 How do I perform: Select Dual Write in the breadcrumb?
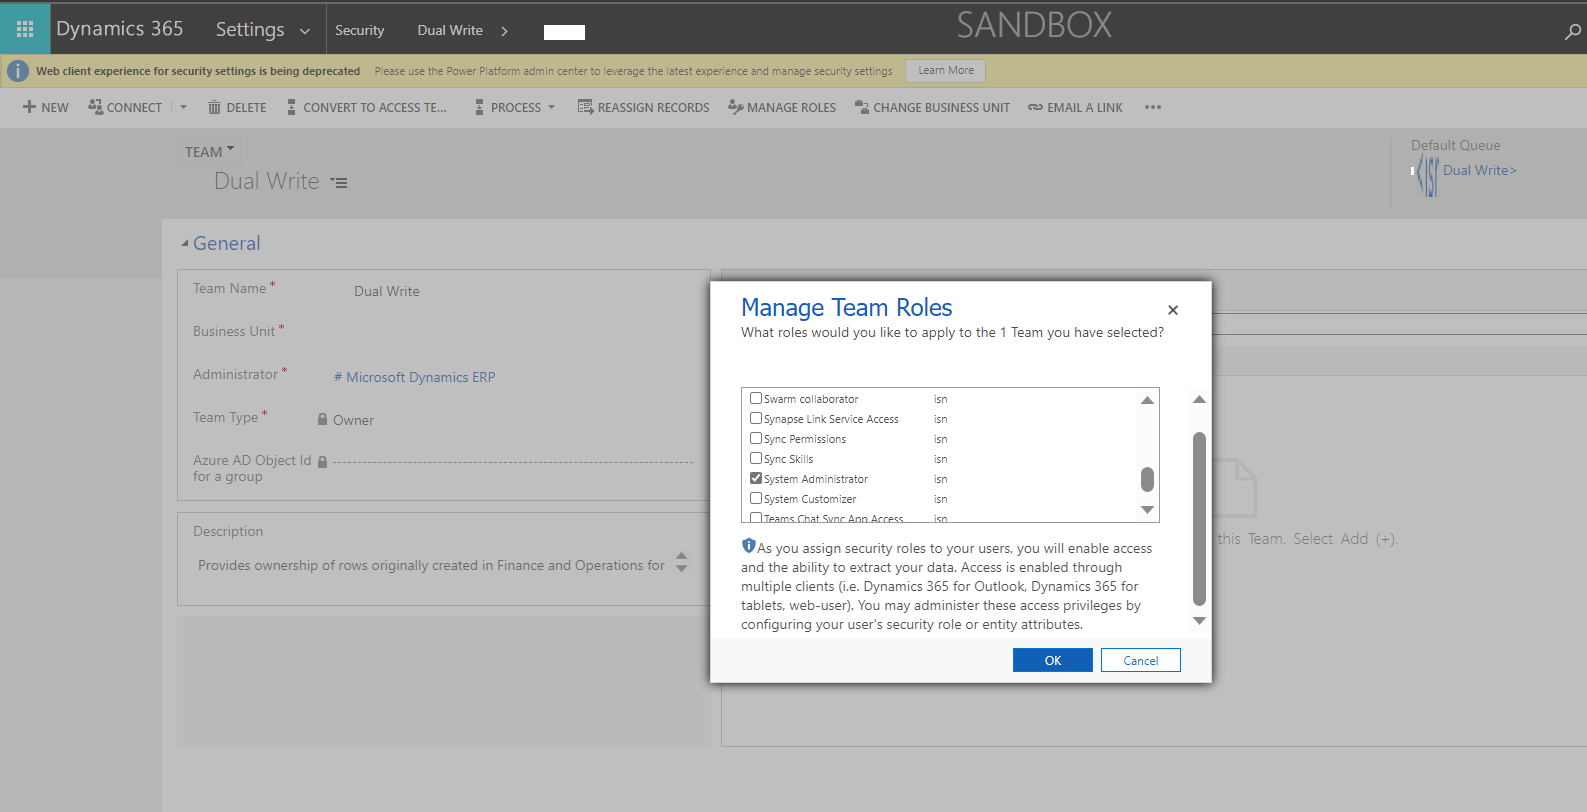pos(450,30)
